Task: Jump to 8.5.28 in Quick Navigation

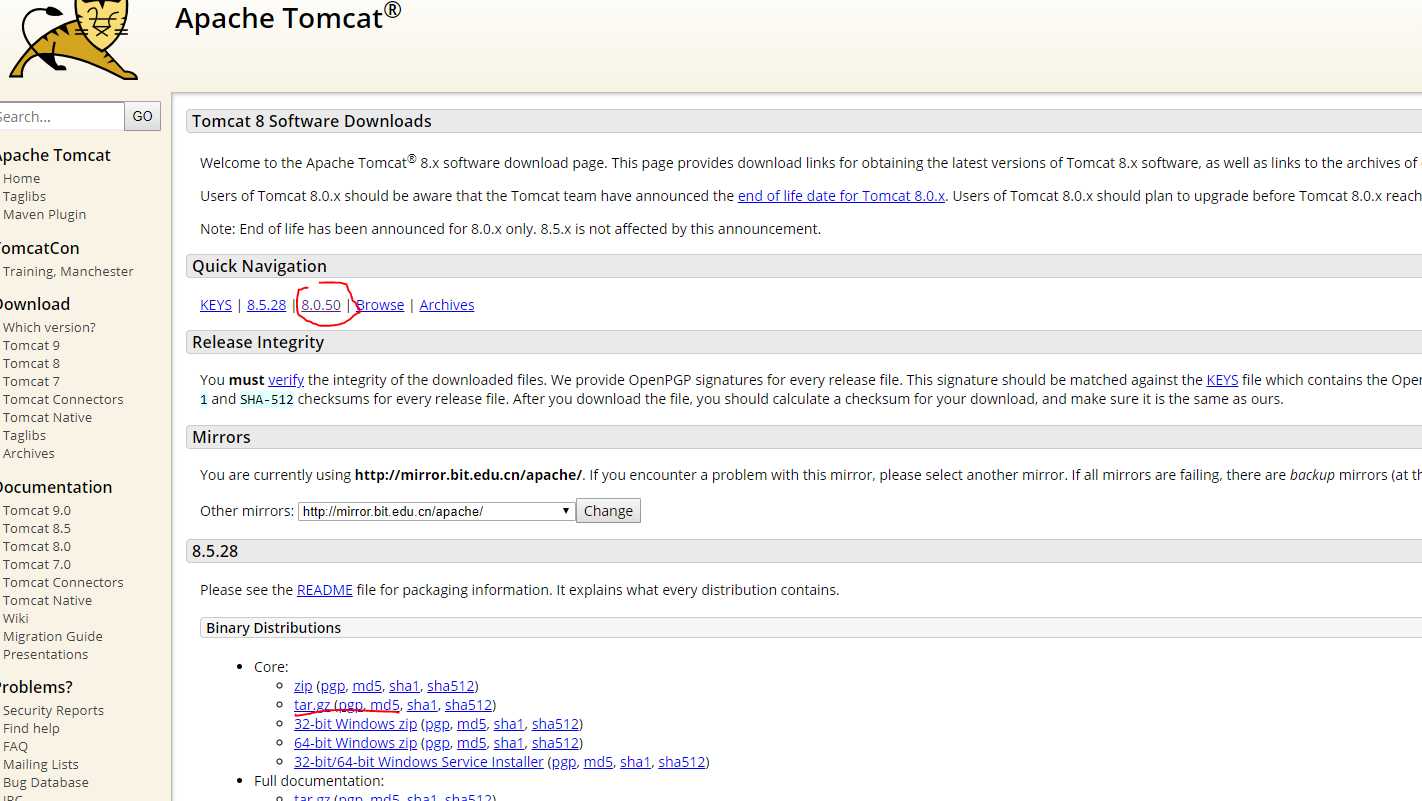Action: 266,305
